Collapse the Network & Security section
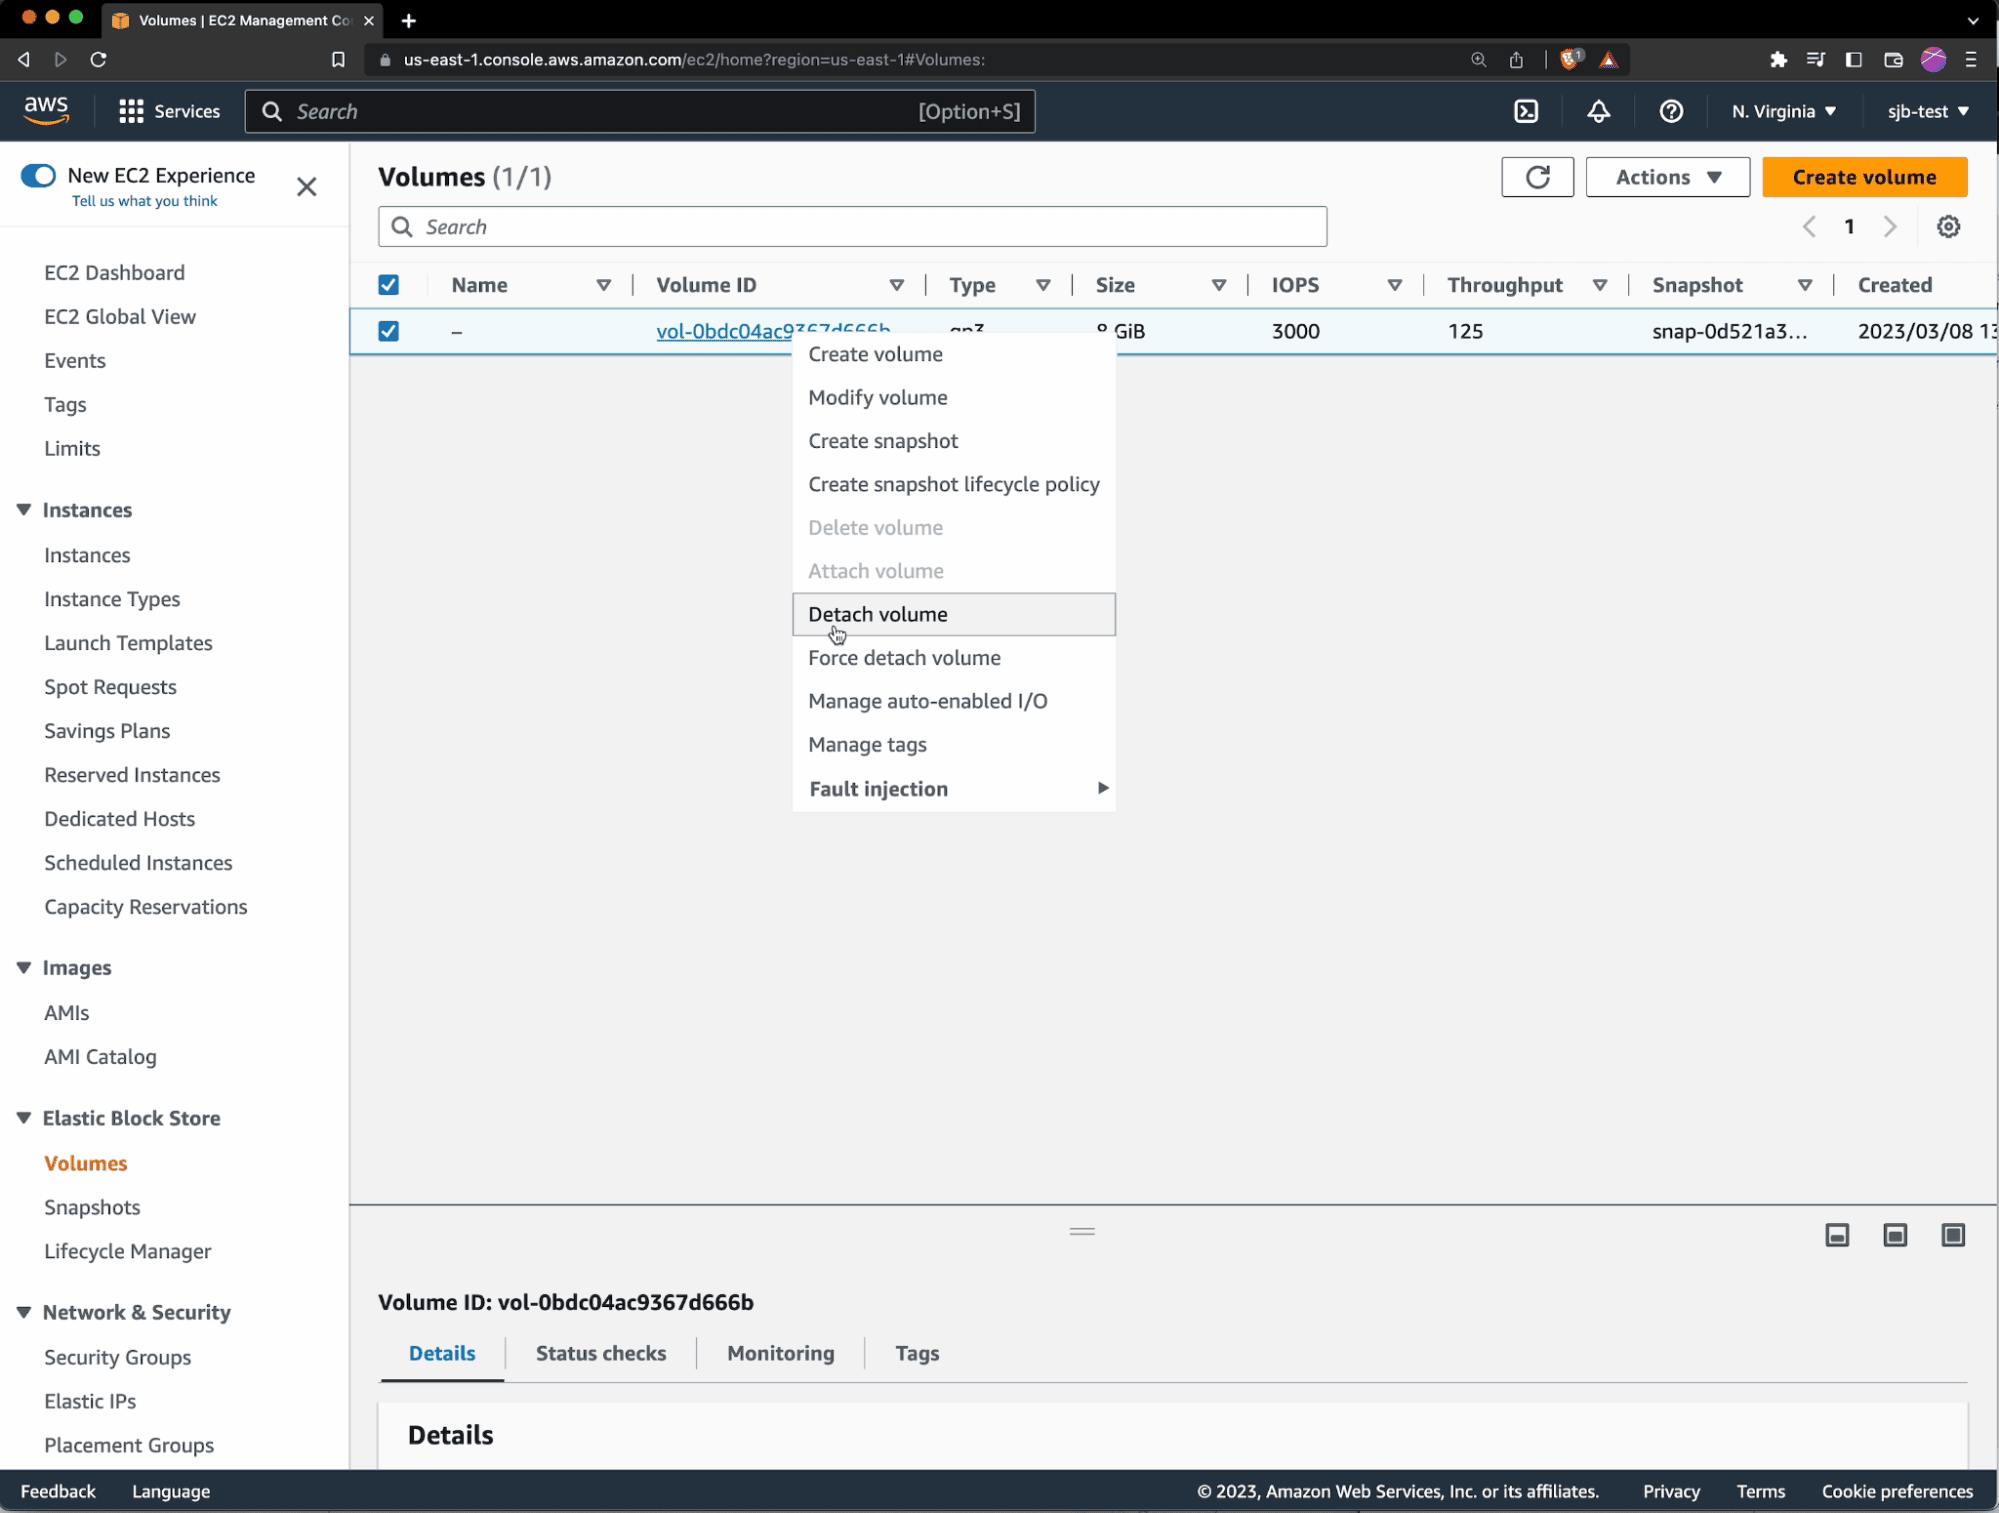Screen dimensions: 1999x1513 pyautogui.click(x=24, y=1312)
